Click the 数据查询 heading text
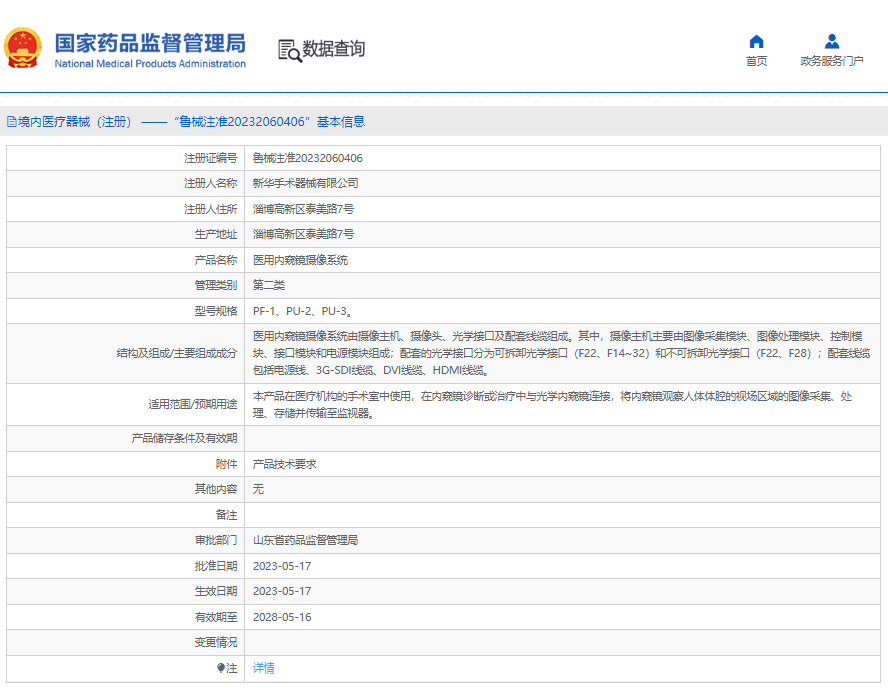This screenshot has width=888, height=688. 334,49
